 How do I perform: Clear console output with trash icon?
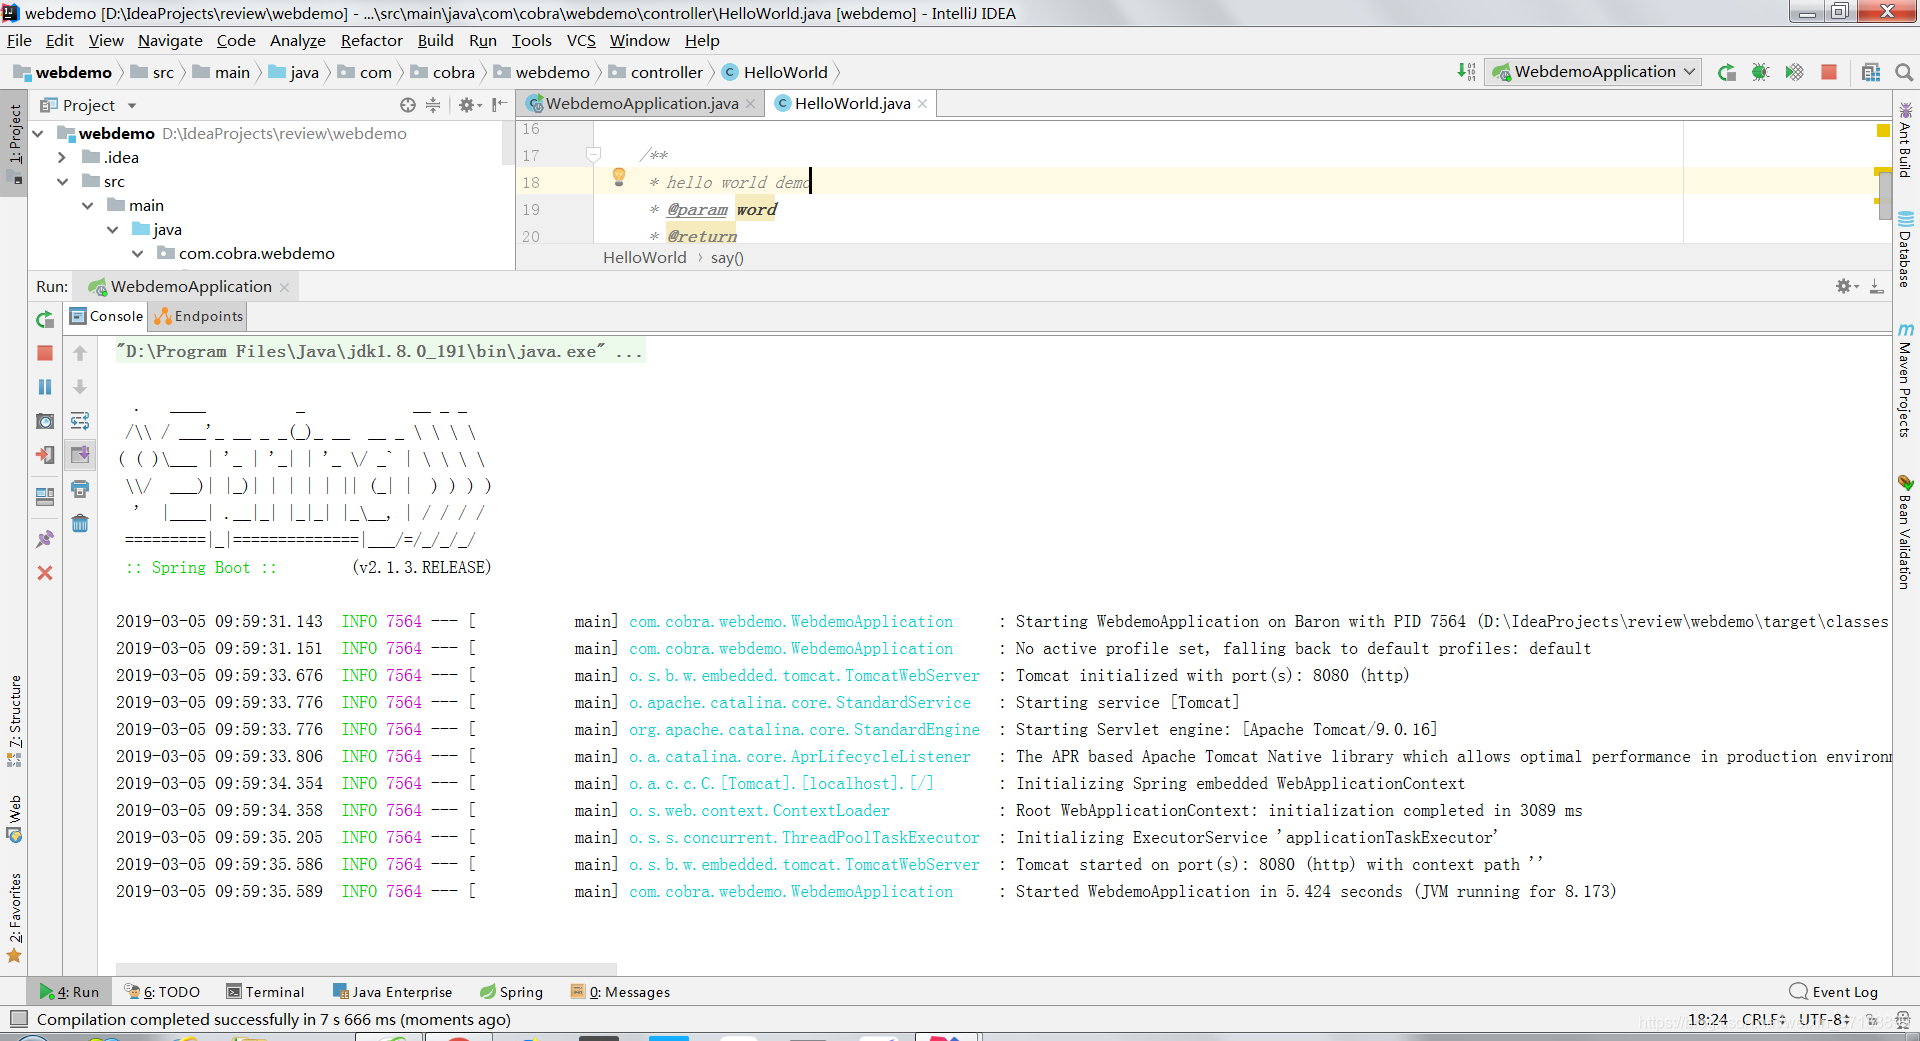80,523
